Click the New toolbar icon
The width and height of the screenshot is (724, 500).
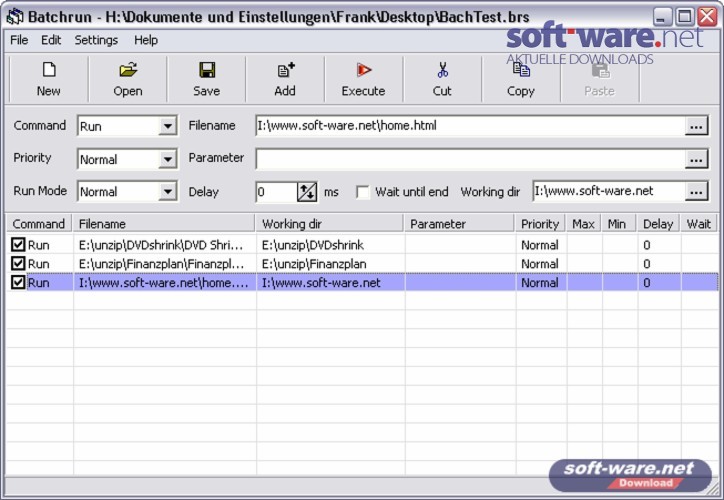click(x=49, y=70)
